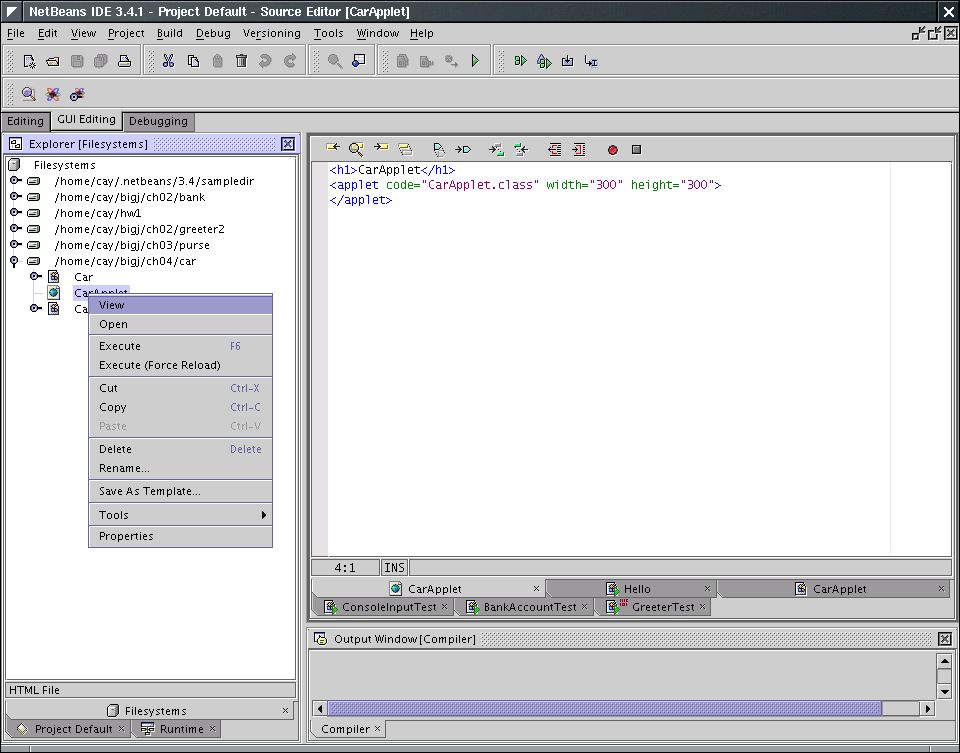Click the New file toolbar icon
Image resolution: width=960 pixels, height=753 pixels.
pyautogui.click(x=29, y=61)
